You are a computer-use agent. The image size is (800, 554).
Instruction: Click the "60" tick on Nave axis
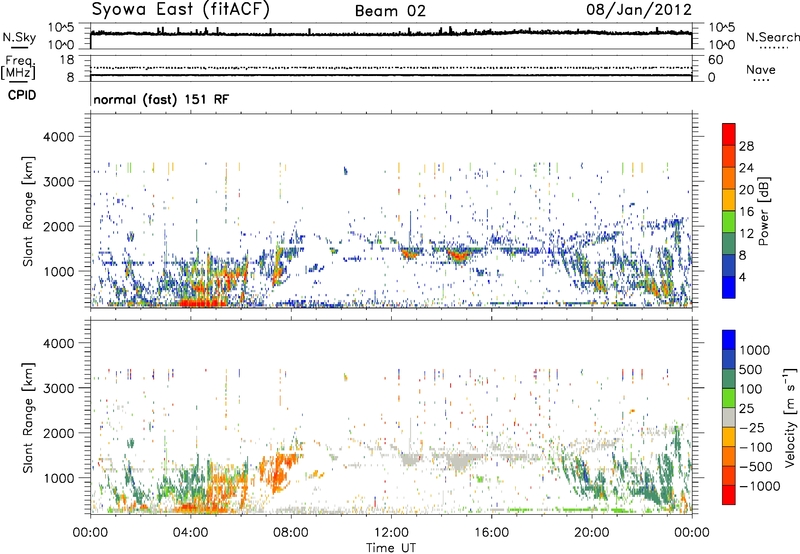pyautogui.click(x=715, y=60)
